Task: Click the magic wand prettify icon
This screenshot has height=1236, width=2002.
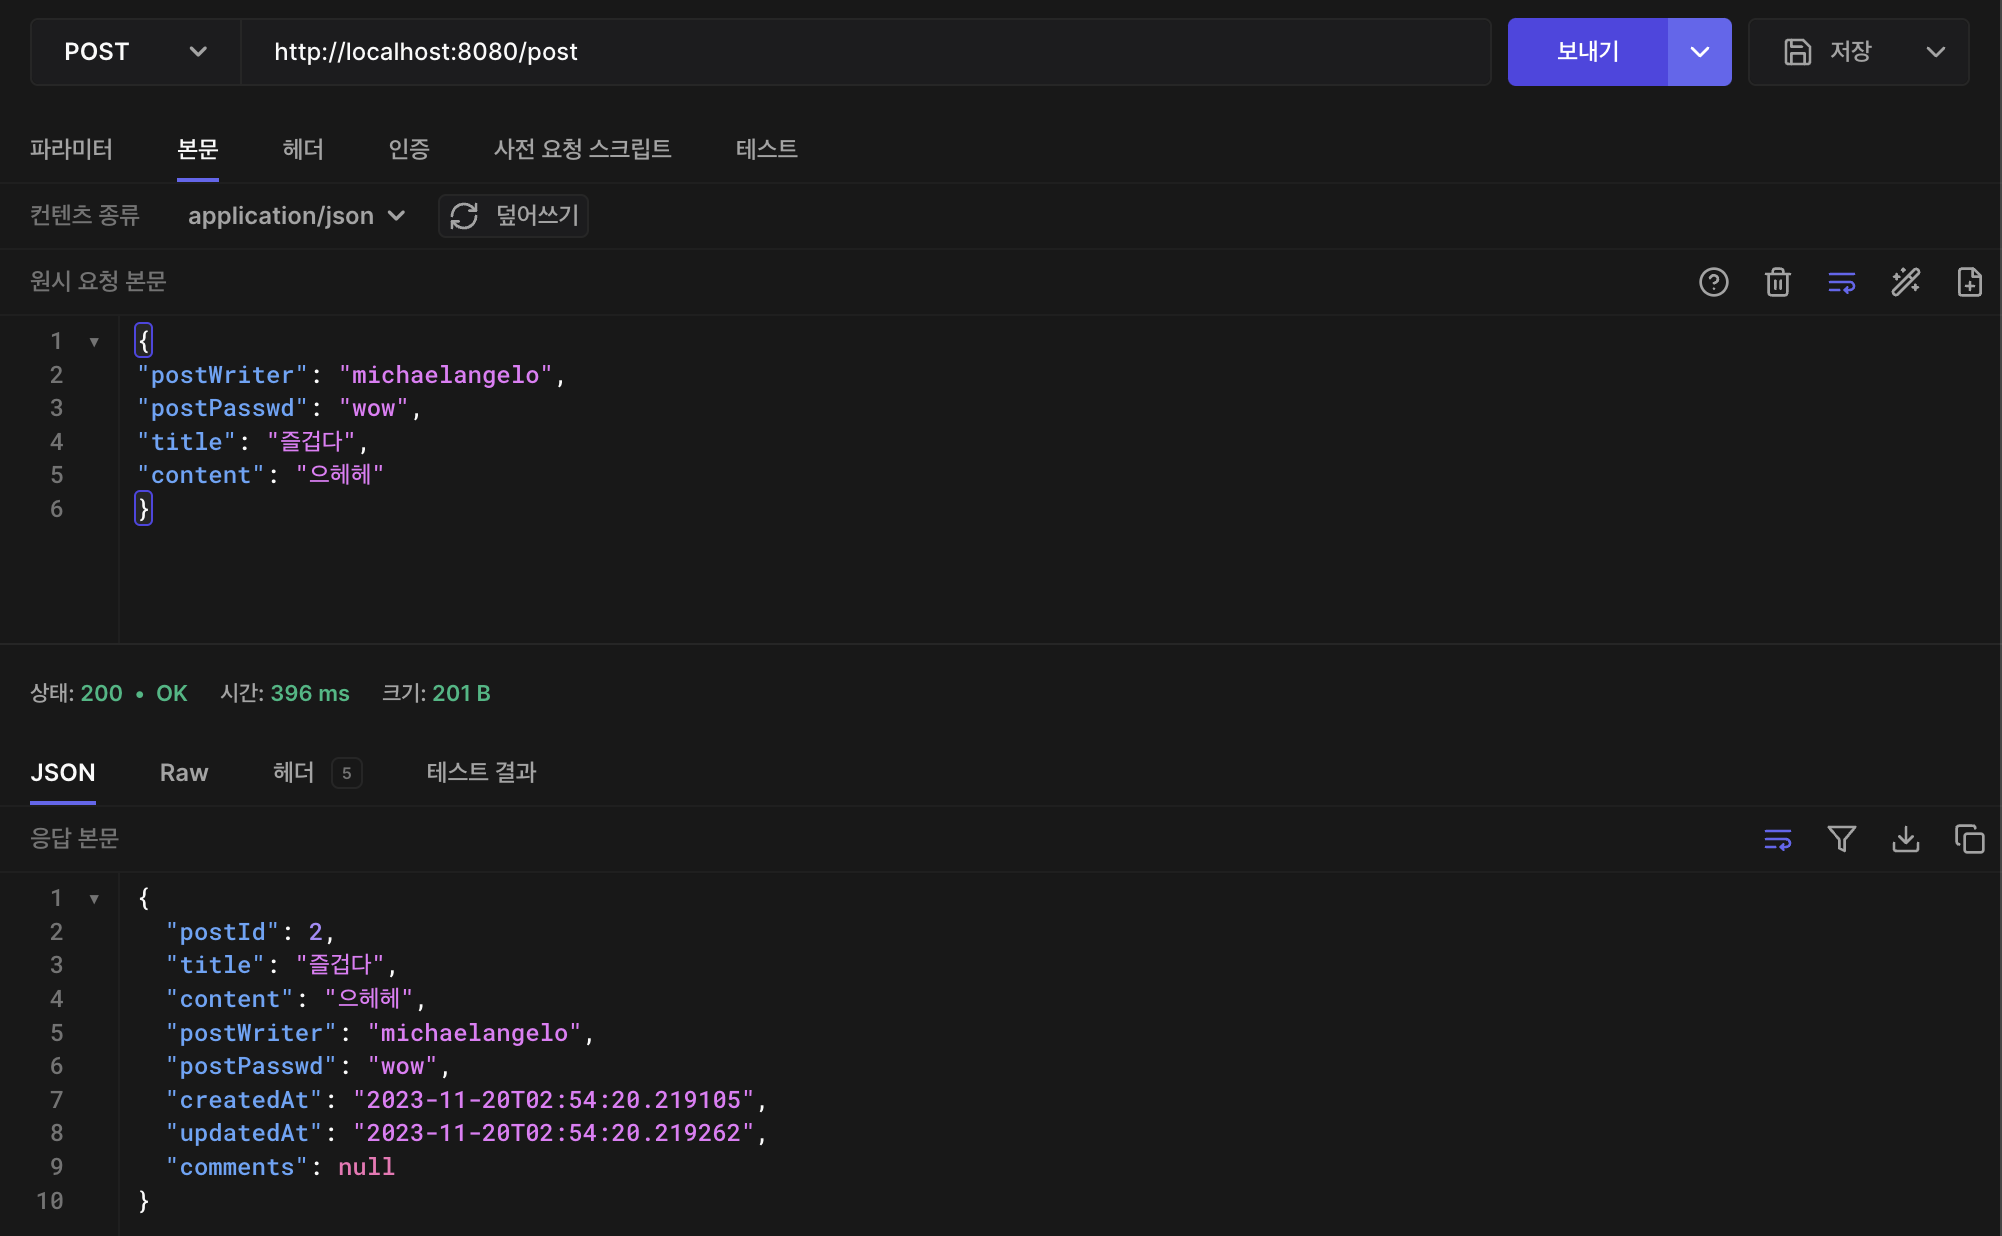Action: [x=1905, y=282]
